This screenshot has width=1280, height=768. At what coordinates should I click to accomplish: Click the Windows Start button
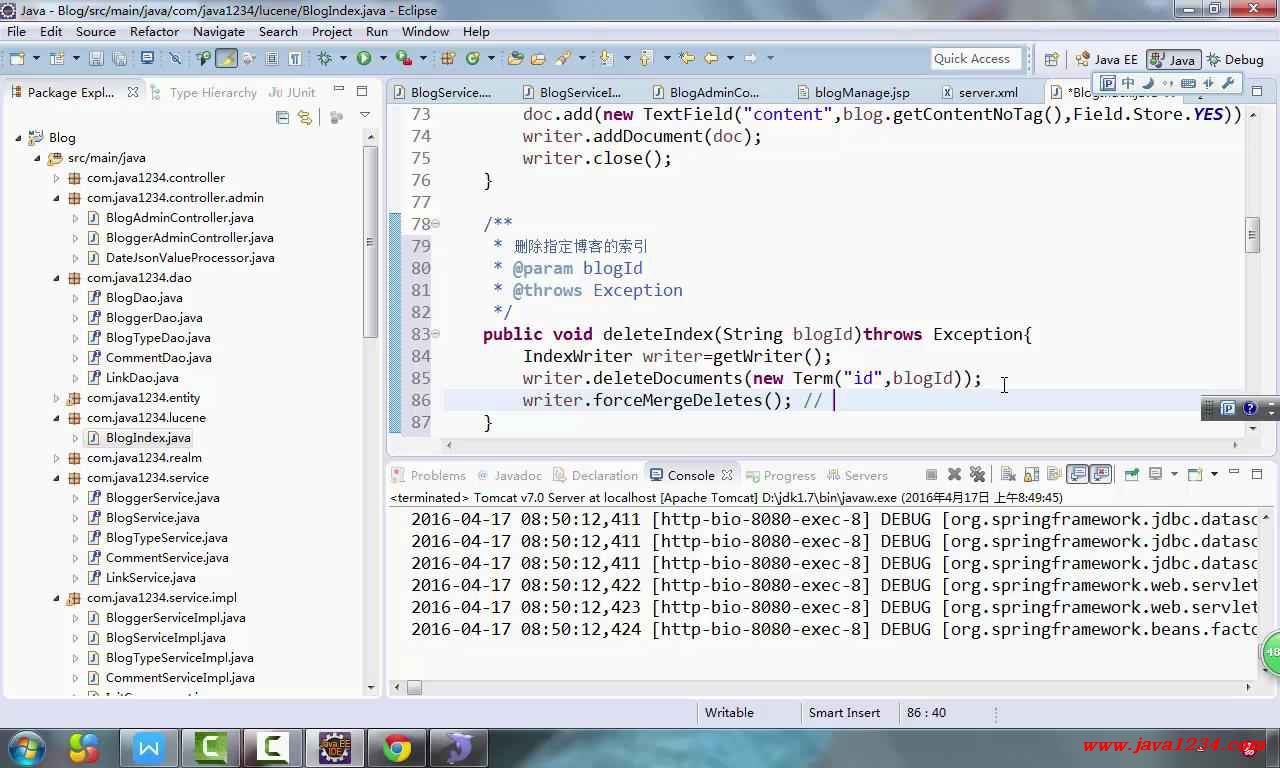click(x=27, y=748)
